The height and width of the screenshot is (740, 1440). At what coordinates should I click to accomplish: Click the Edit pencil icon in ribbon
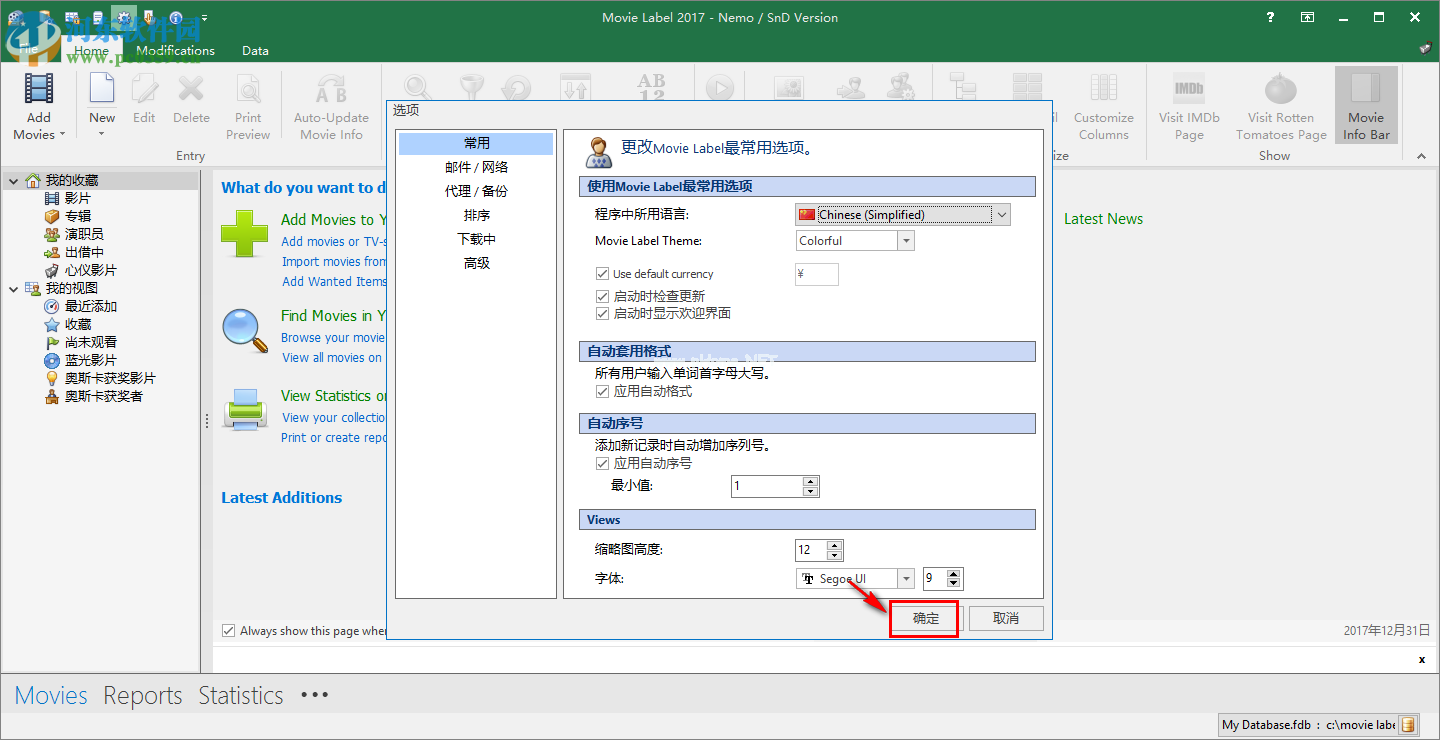144,89
